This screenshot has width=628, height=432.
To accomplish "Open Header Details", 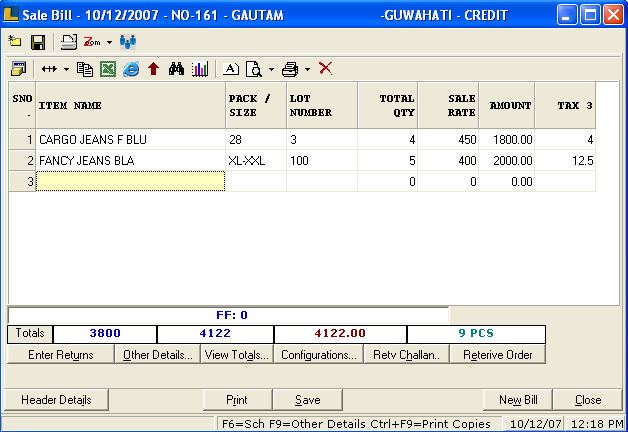I will [56, 400].
